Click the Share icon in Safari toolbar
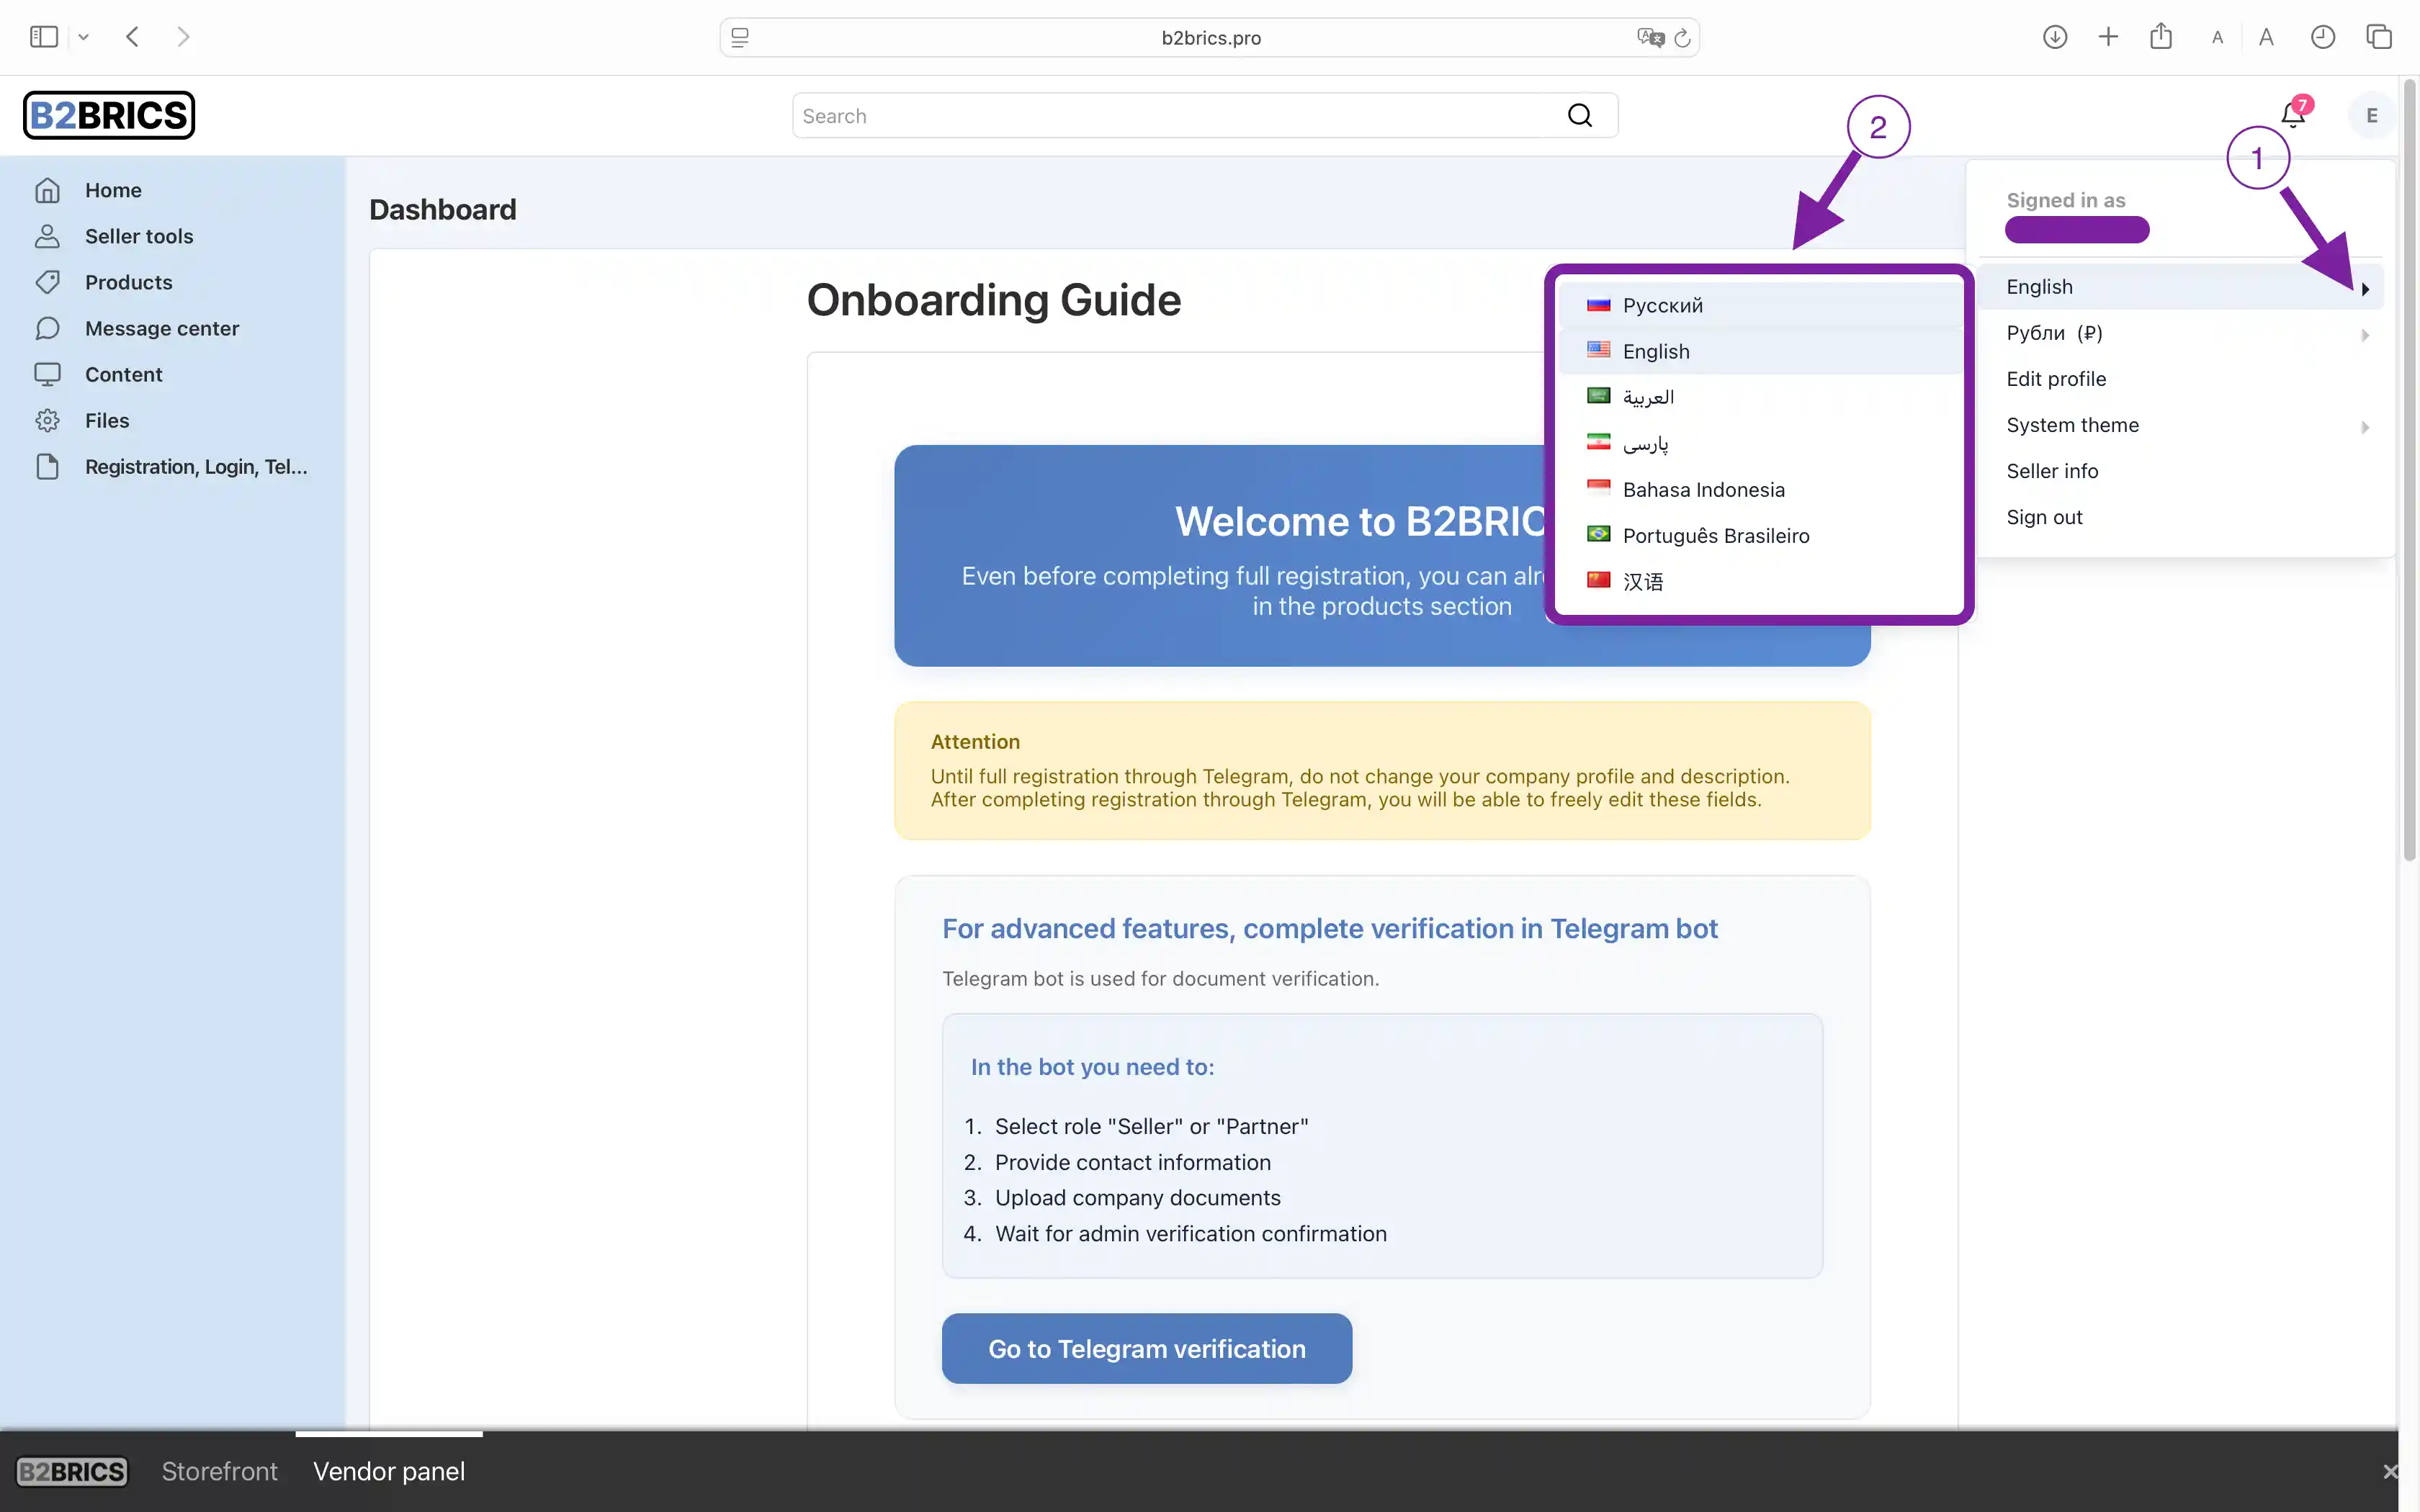The image size is (2420, 1512). tap(2161, 36)
